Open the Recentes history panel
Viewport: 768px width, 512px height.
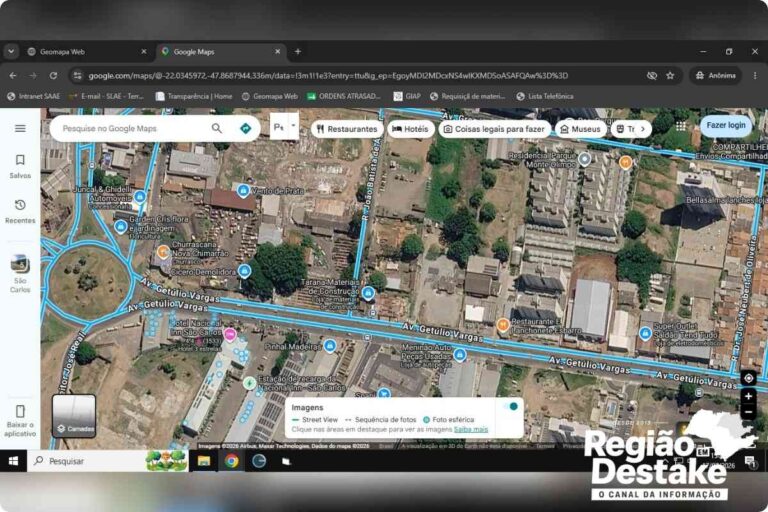click(20, 212)
